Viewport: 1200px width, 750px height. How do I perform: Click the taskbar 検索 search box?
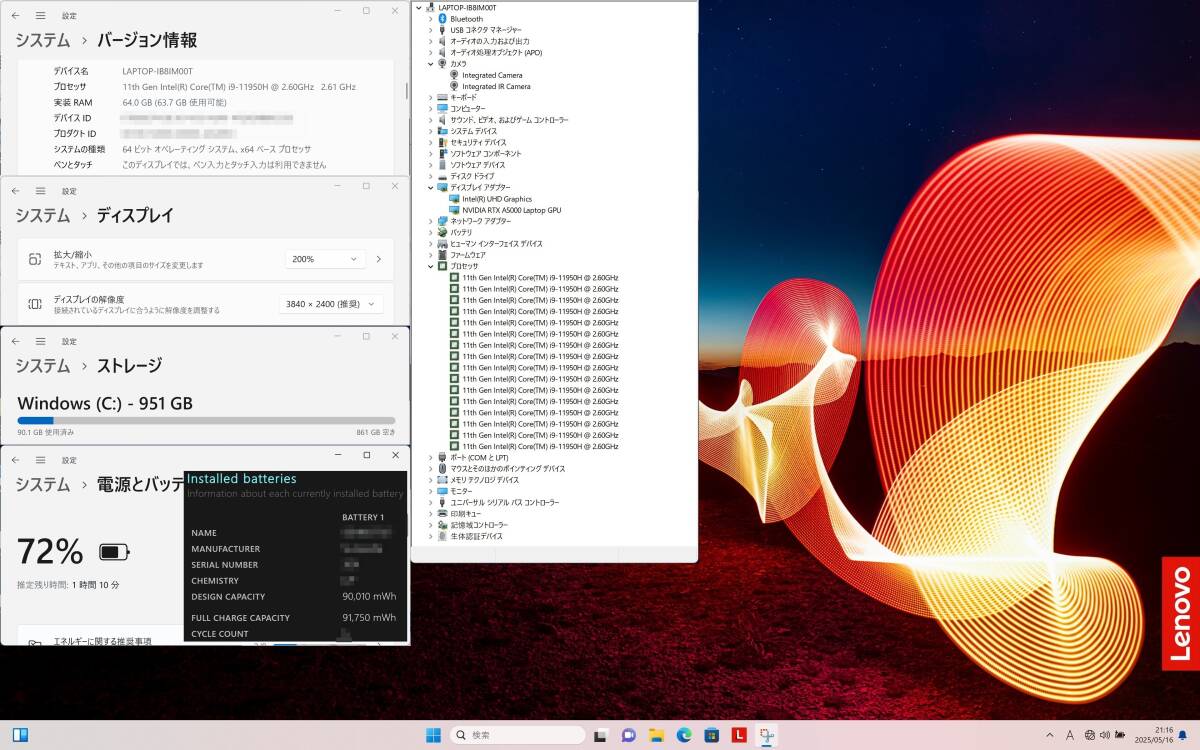(517, 735)
